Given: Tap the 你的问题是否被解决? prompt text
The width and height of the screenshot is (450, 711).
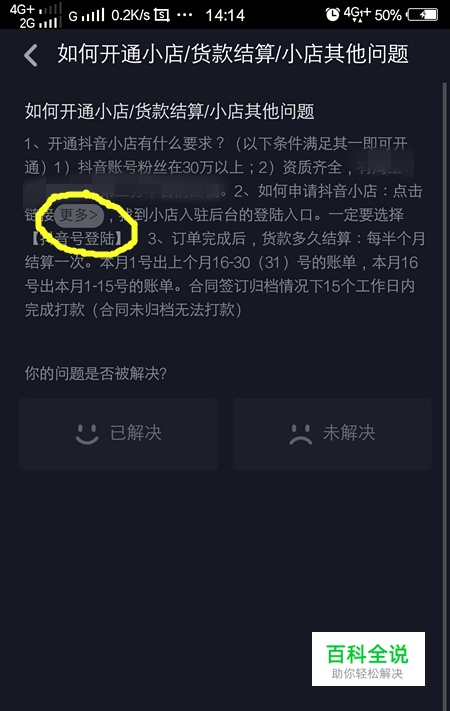Looking at the screenshot, I should click(96, 373).
